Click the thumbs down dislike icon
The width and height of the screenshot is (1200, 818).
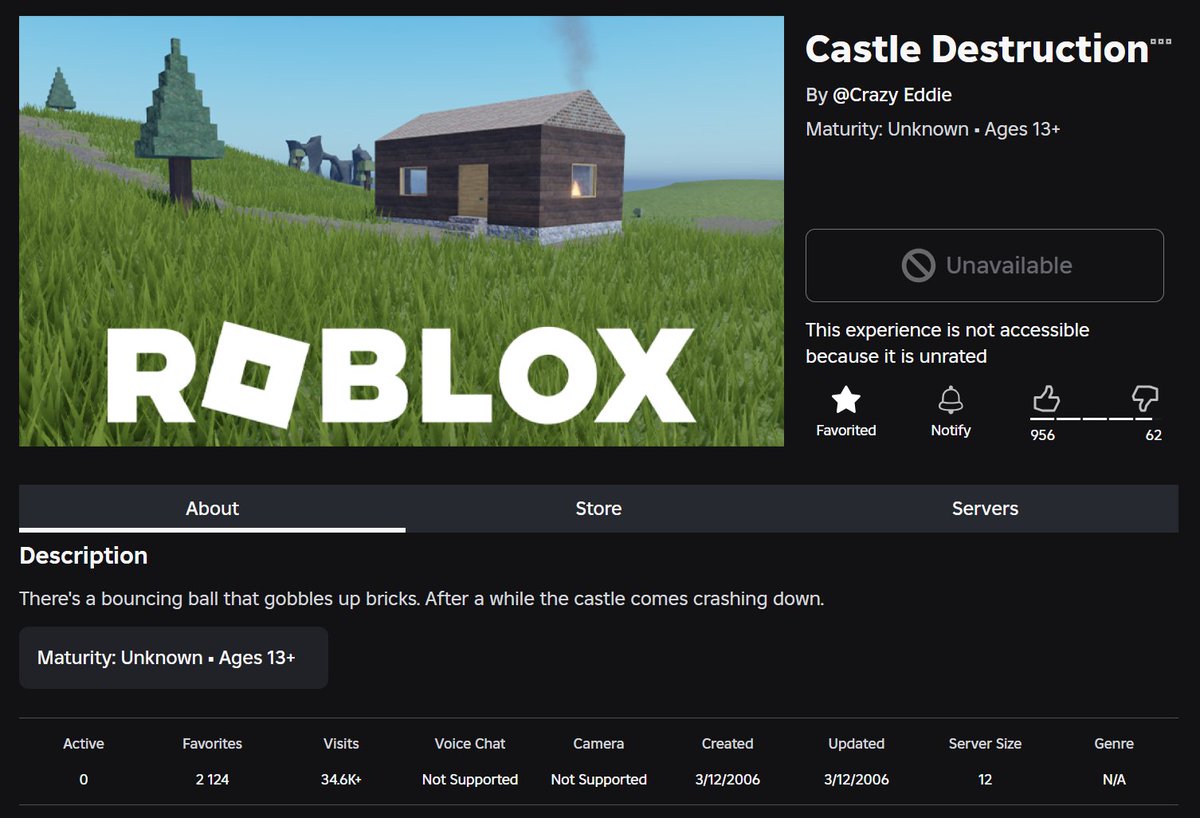point(1145,400)
